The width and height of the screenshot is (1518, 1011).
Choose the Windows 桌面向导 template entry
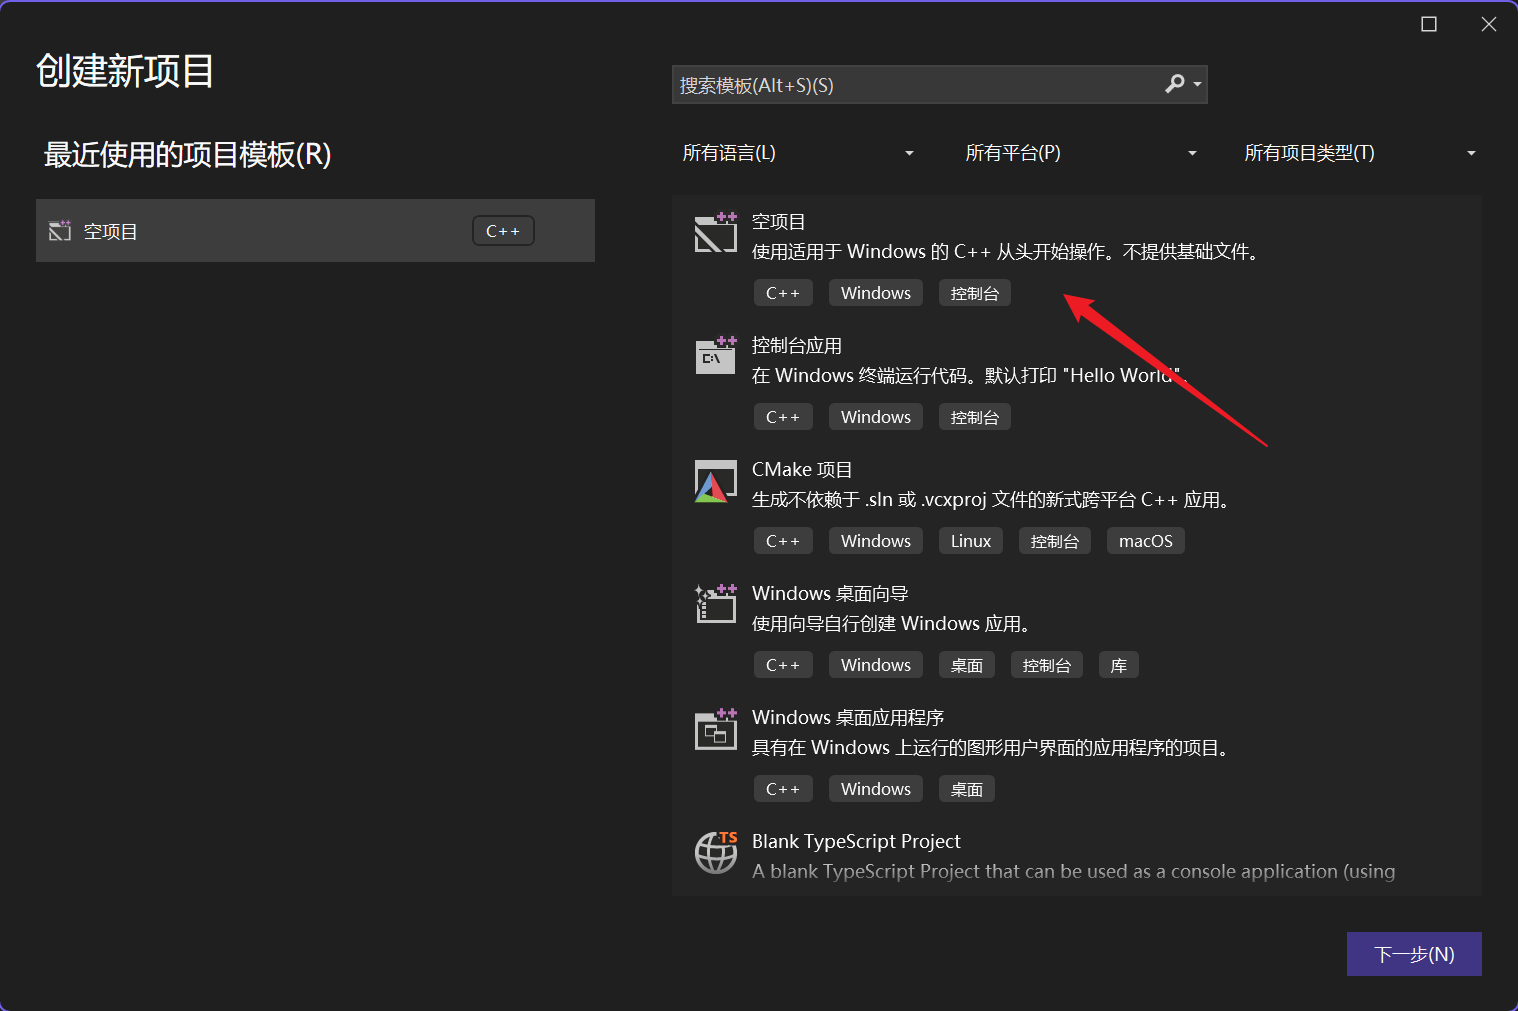(x=830, y=594)
